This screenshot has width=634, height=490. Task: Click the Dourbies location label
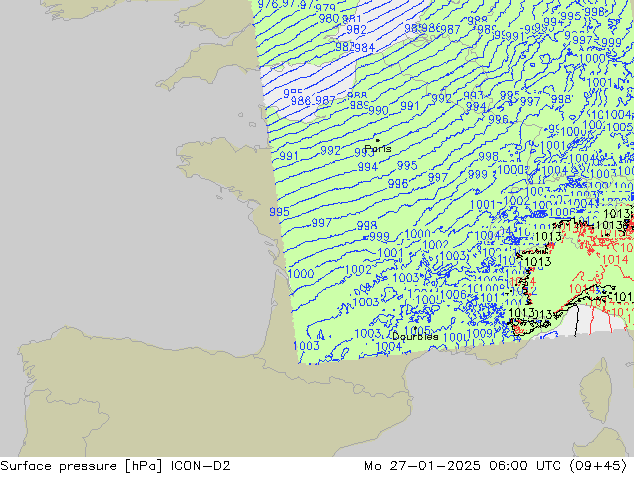click(415, 336)
